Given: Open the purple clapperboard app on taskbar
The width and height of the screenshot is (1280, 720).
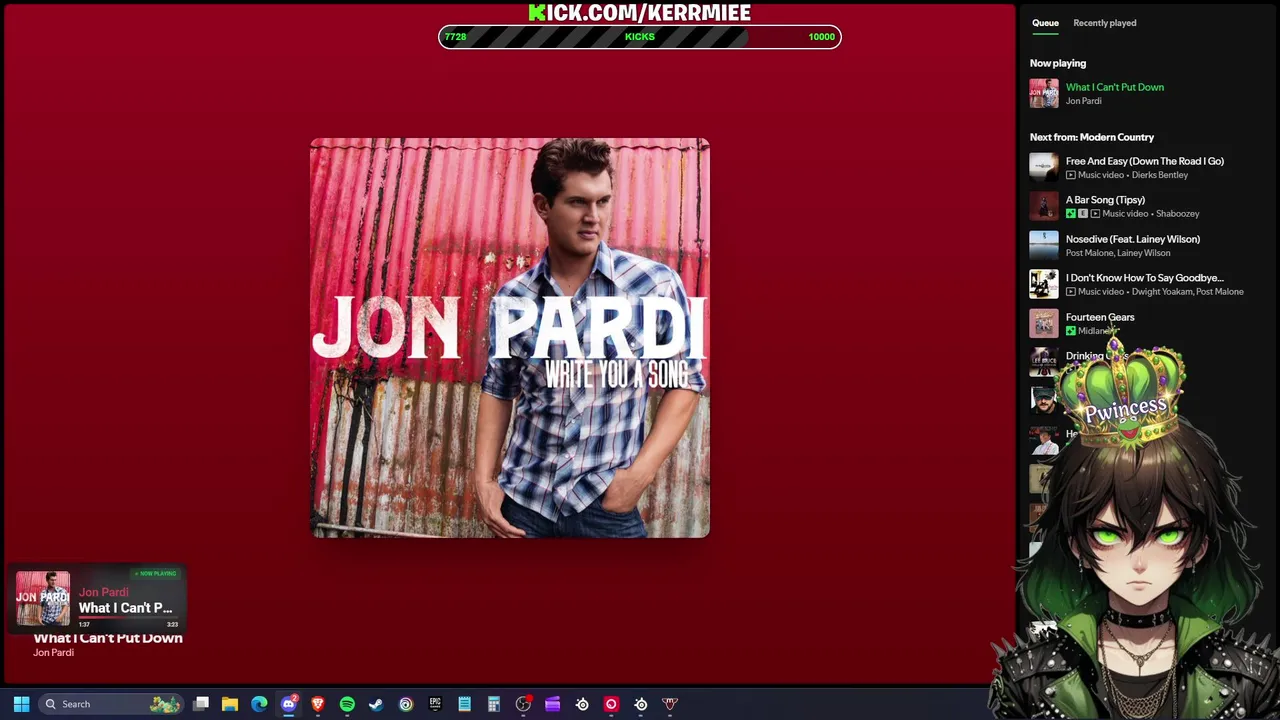Looking at the screenshot, I should pyautogui.click(x=552, y=704).
